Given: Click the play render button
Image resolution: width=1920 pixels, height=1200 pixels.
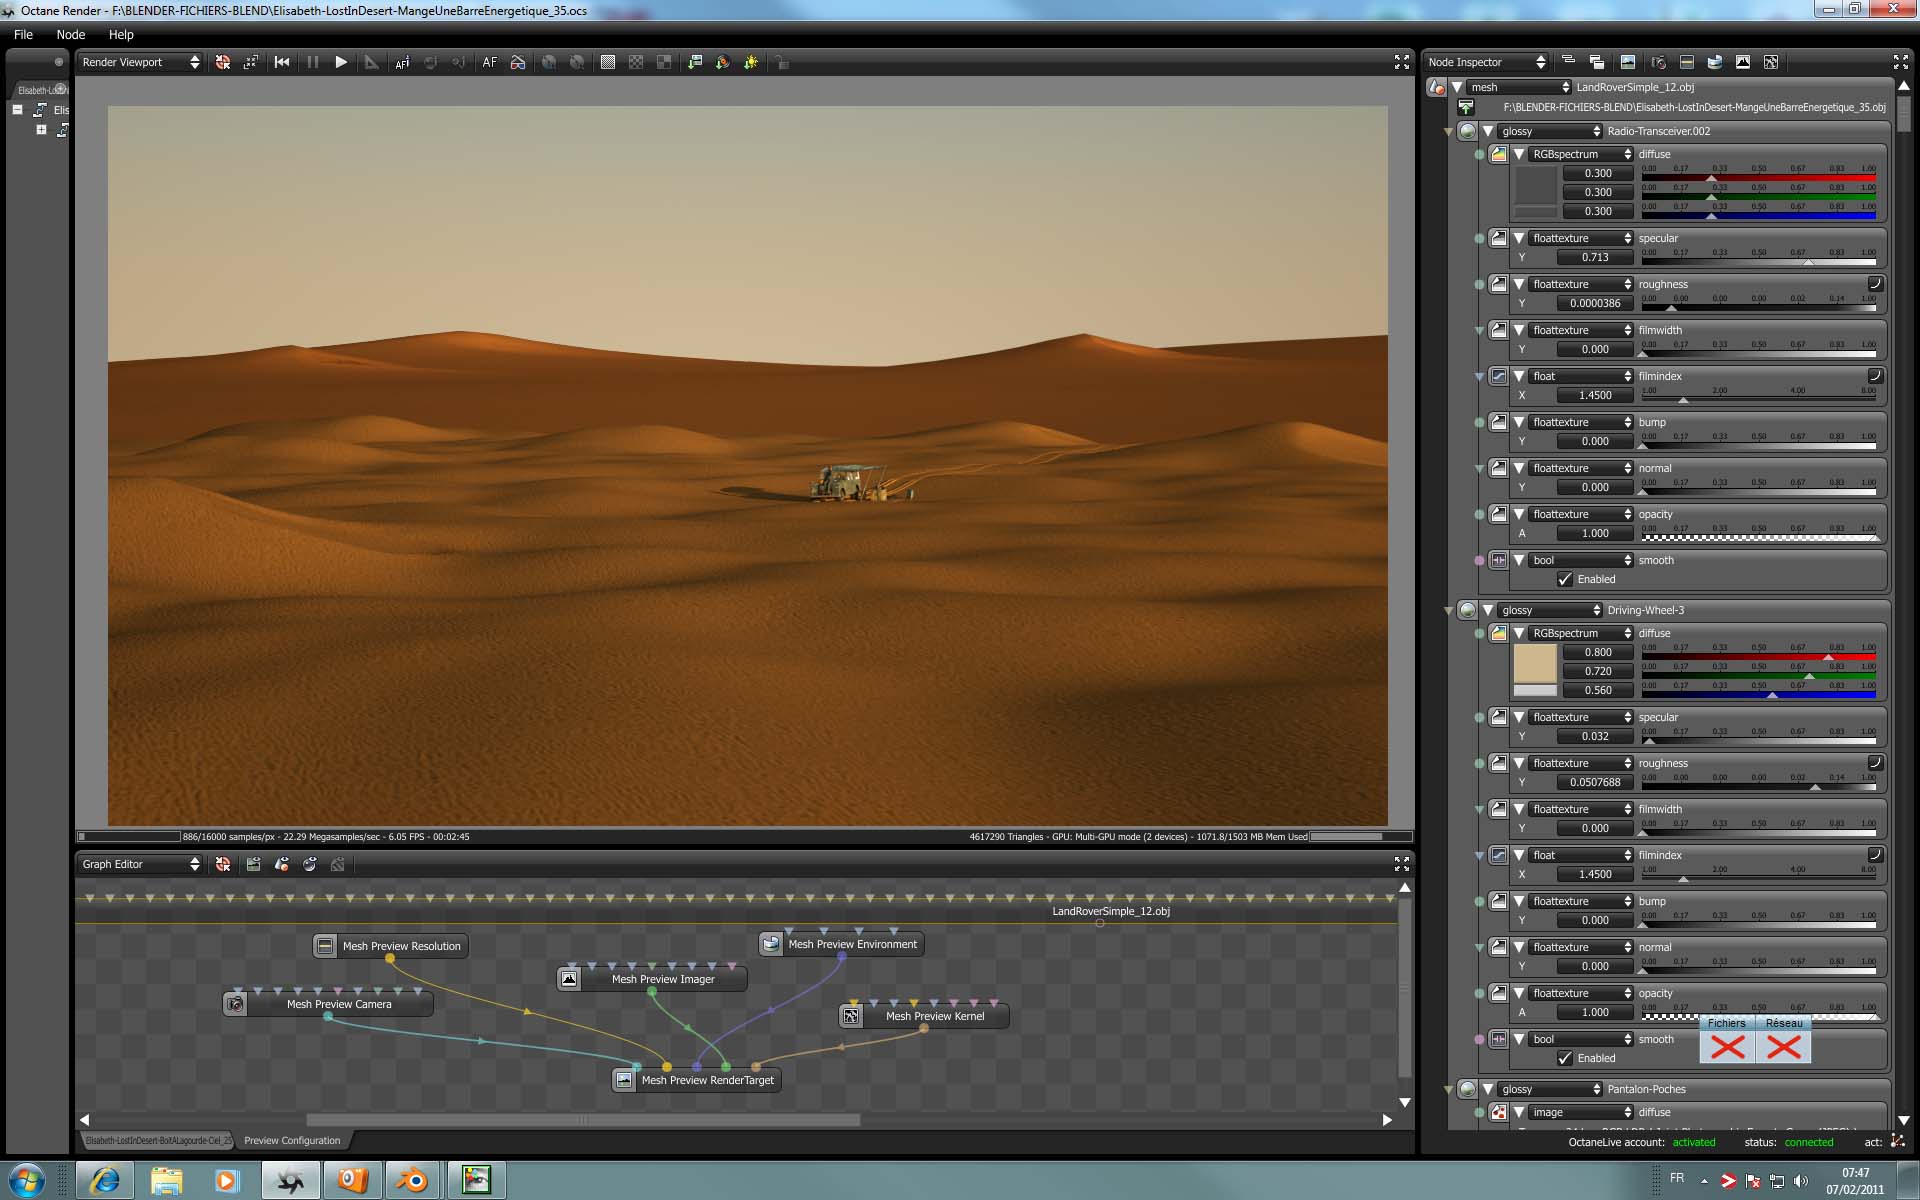Looking at the screenshot, I should tap(341, 62).
